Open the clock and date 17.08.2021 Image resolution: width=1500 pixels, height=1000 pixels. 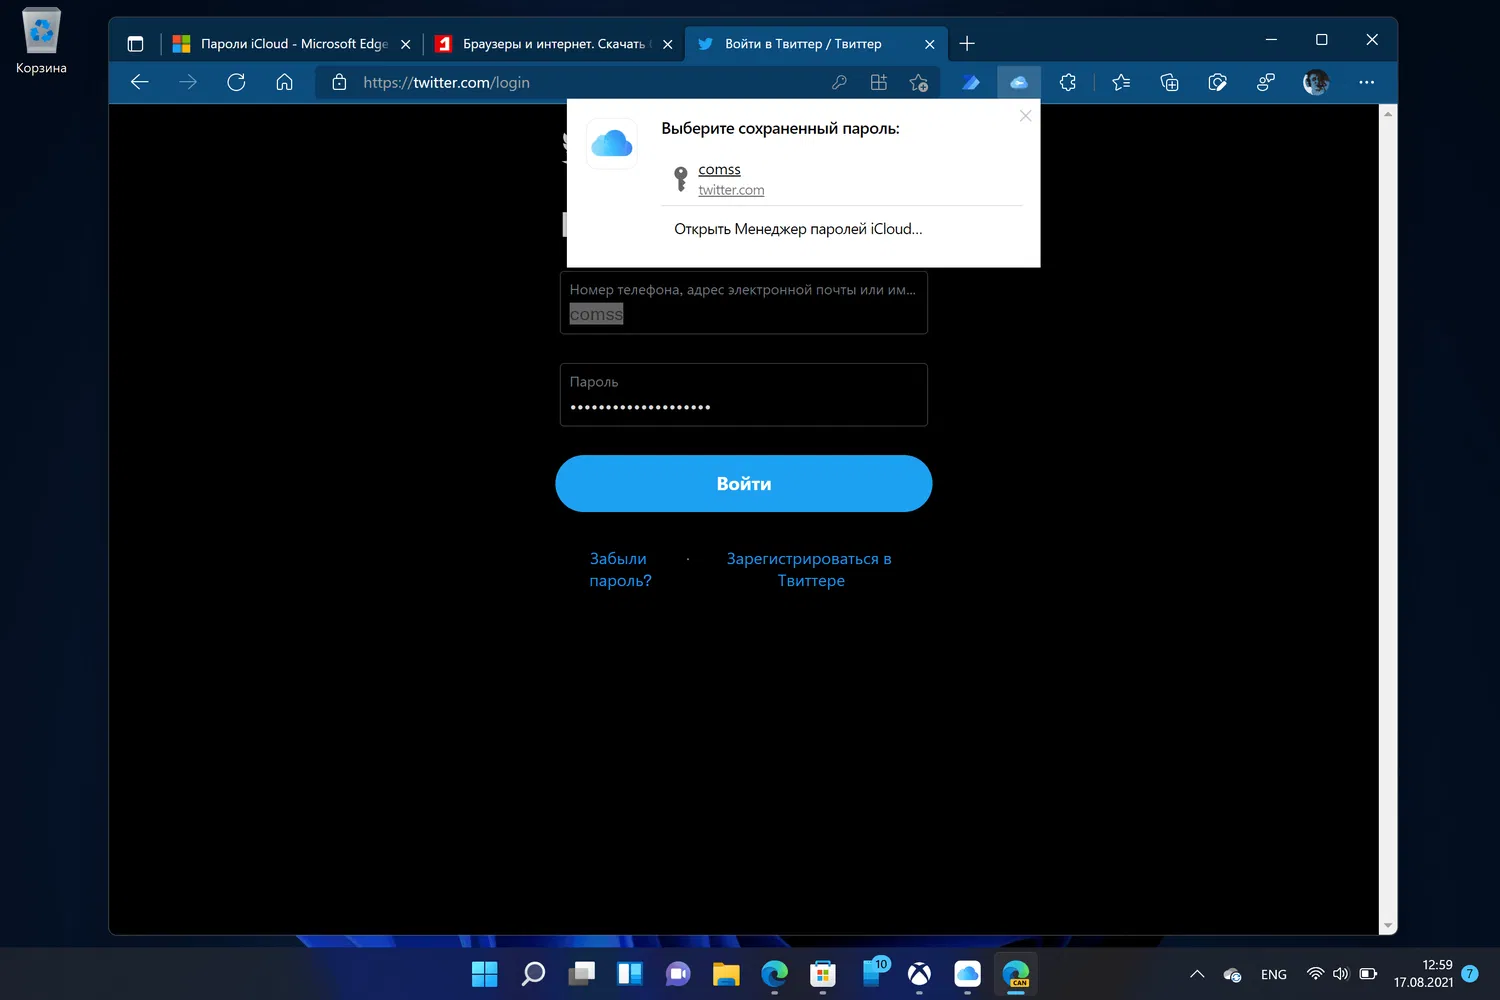pos(1424,974)
